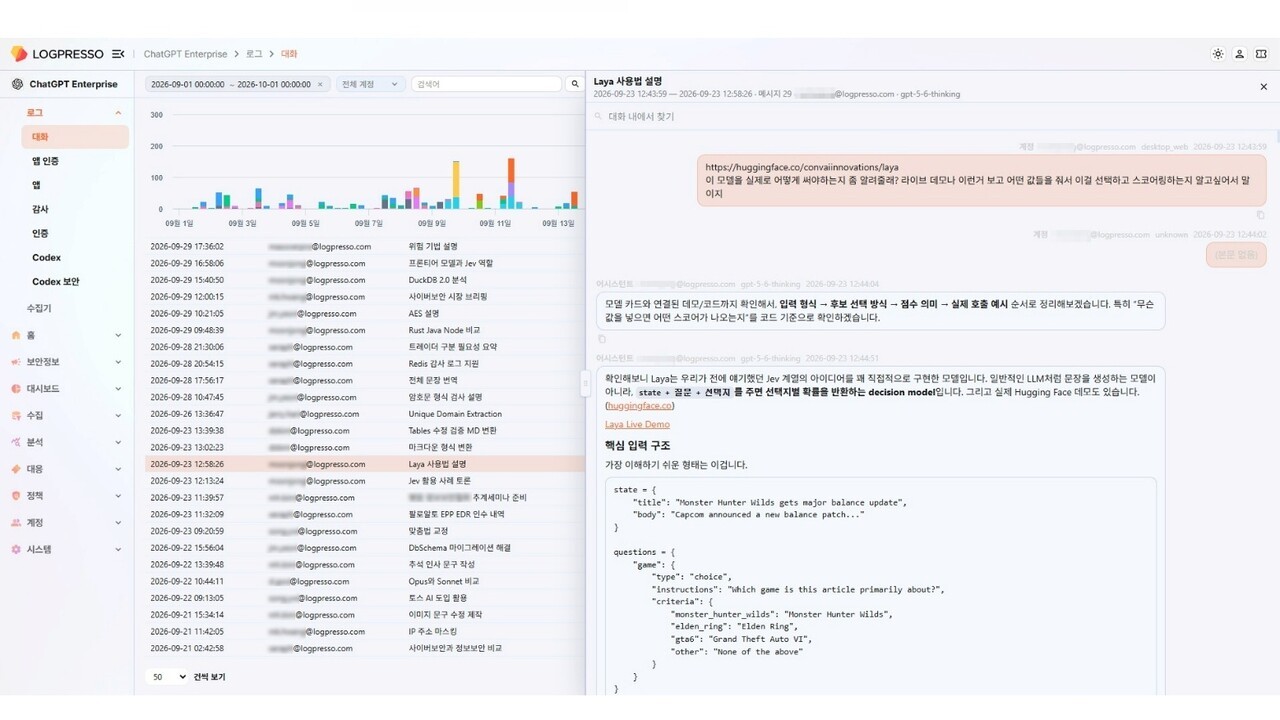Toggle the light/dark theme sun icon
This screenshot has width=1280, height=720.
point(1217,54)
